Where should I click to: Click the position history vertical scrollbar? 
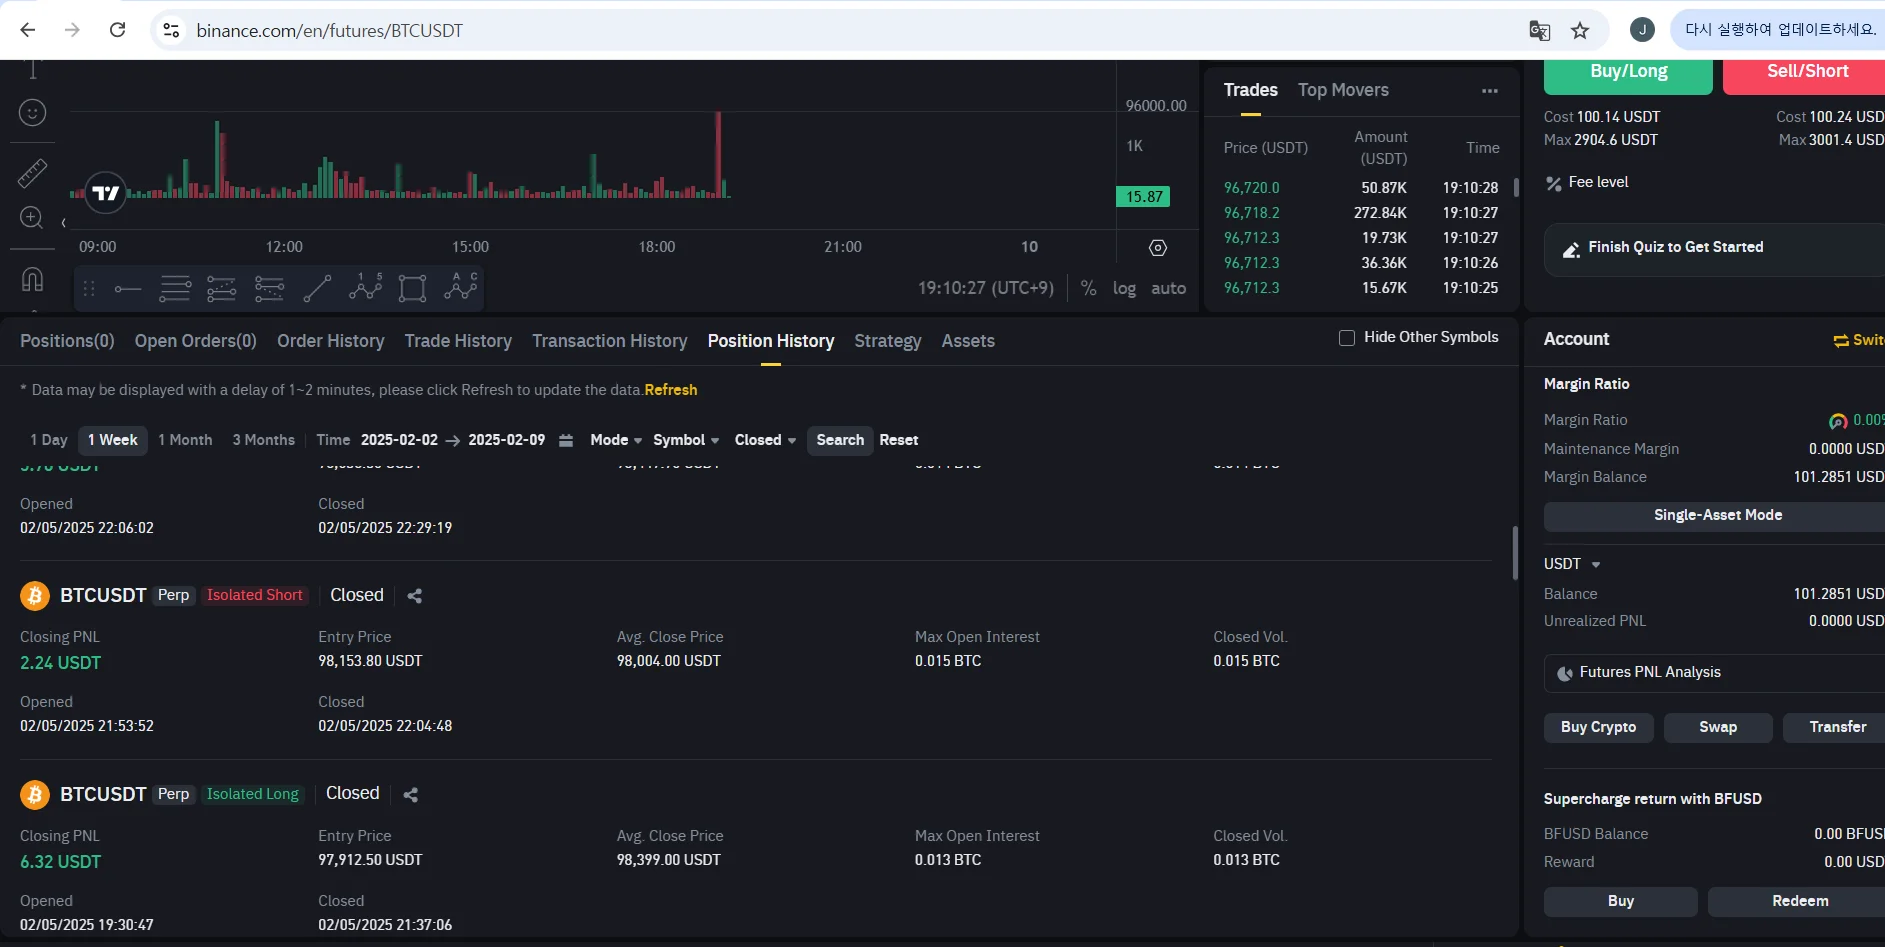[1515, 552]
